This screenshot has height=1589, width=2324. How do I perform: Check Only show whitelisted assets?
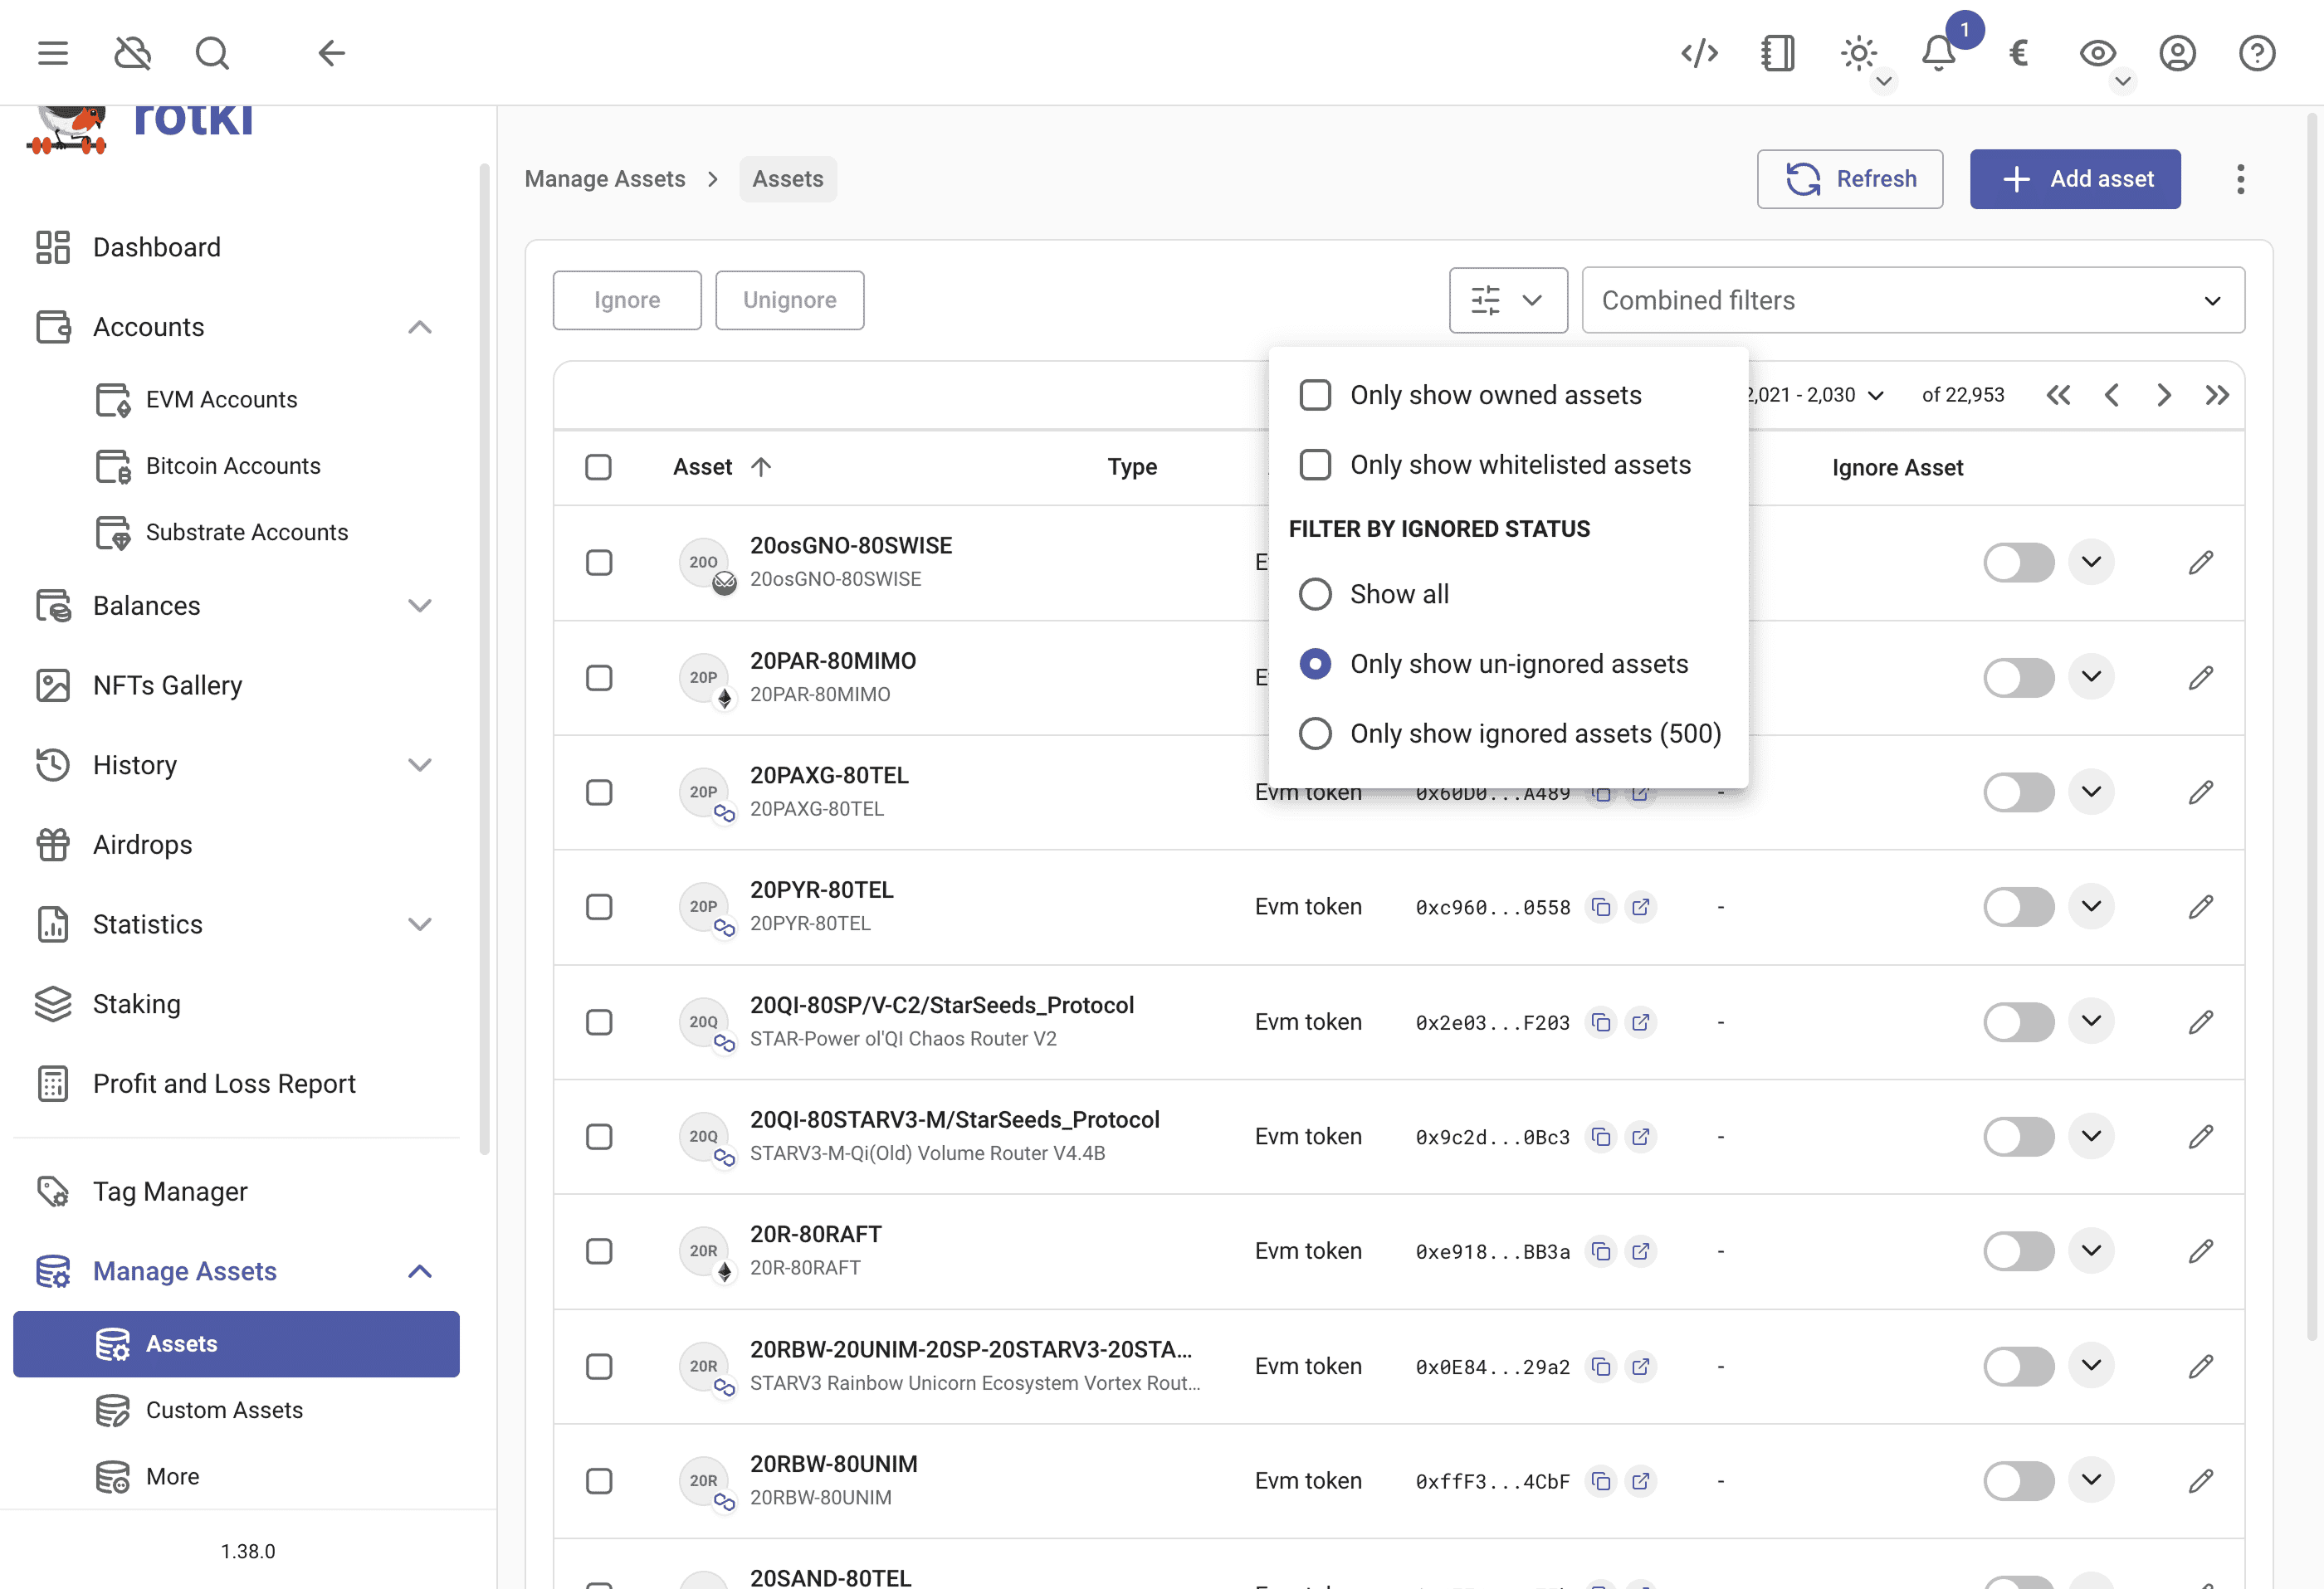click(1315, 465)
